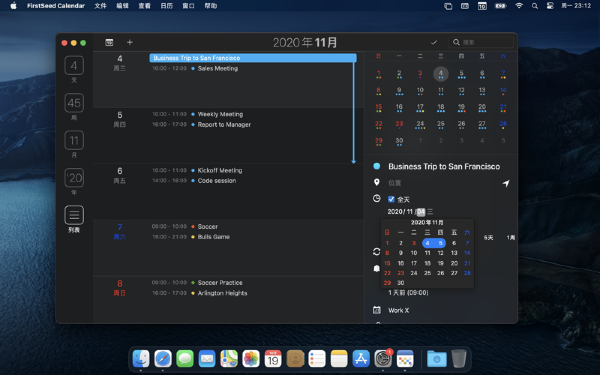The height and width of the screenshot is (375, 600).
Task: Open App Store from the Dock
Action: coord(361,359)
